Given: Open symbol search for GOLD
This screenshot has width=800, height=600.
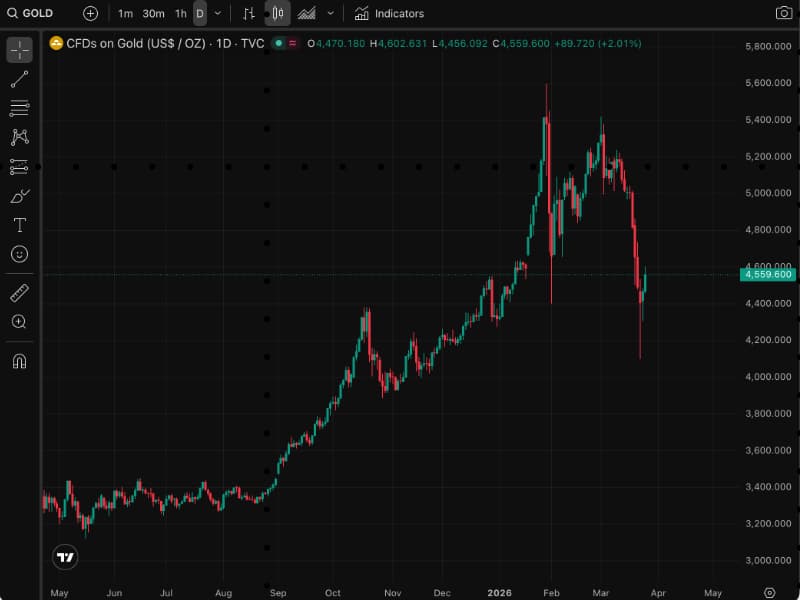Looking at the screenshot, I should tap(30, 13).
